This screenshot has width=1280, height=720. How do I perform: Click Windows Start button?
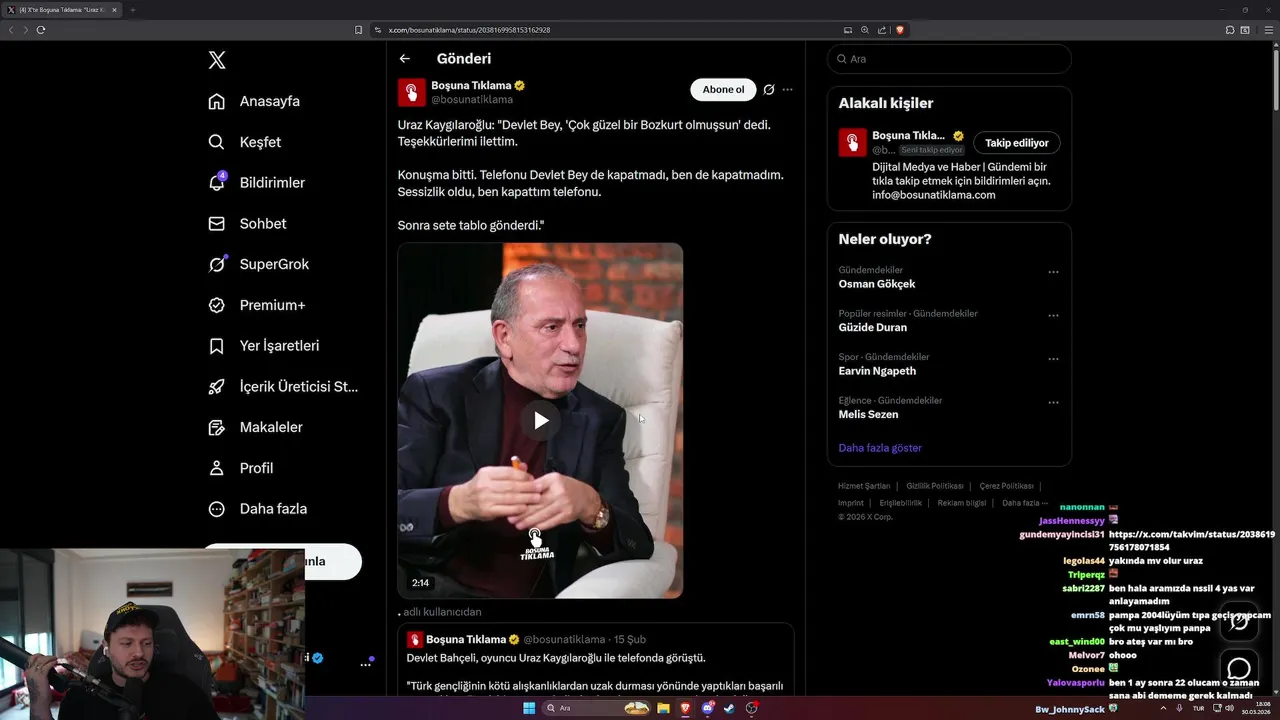[x=529, y=708]
